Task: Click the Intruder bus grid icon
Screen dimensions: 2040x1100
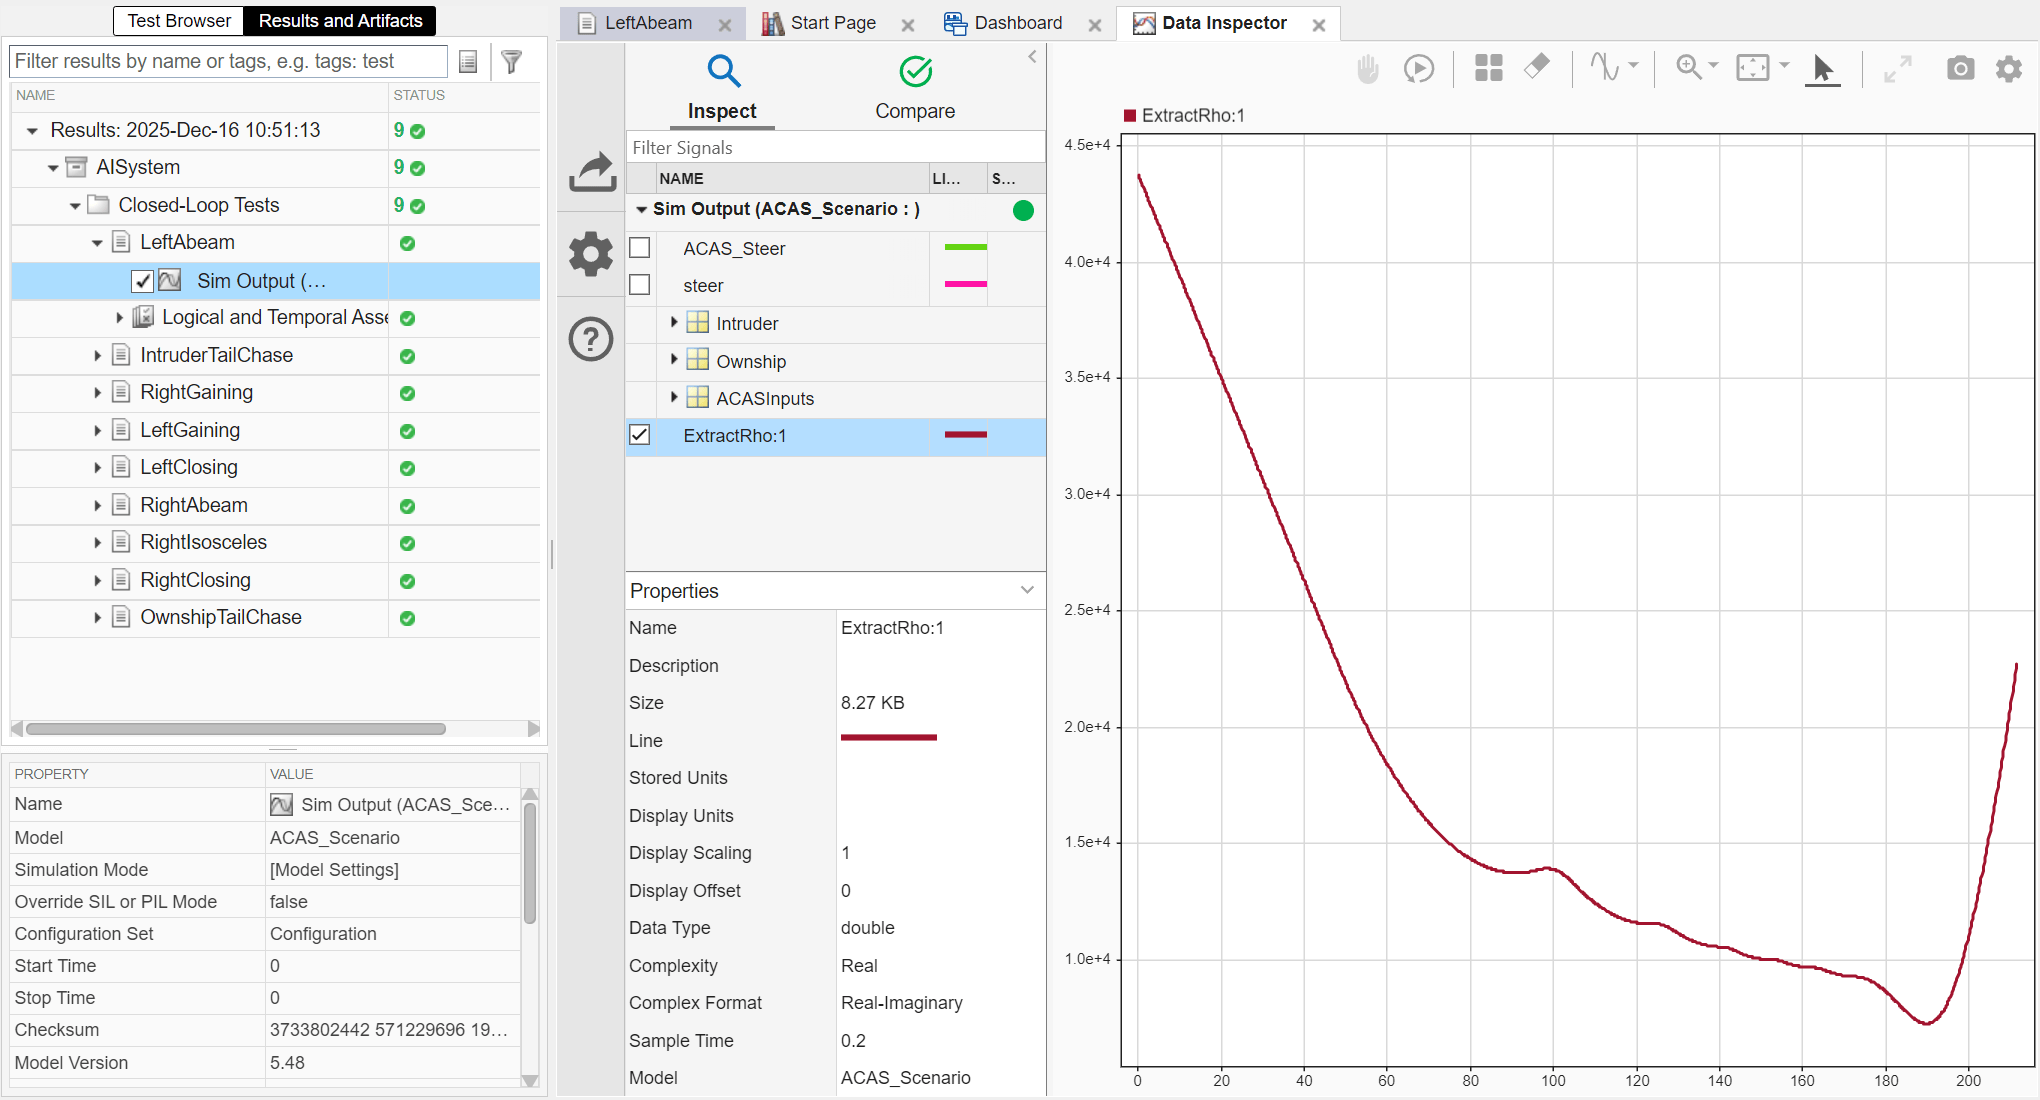Action: 698,323
